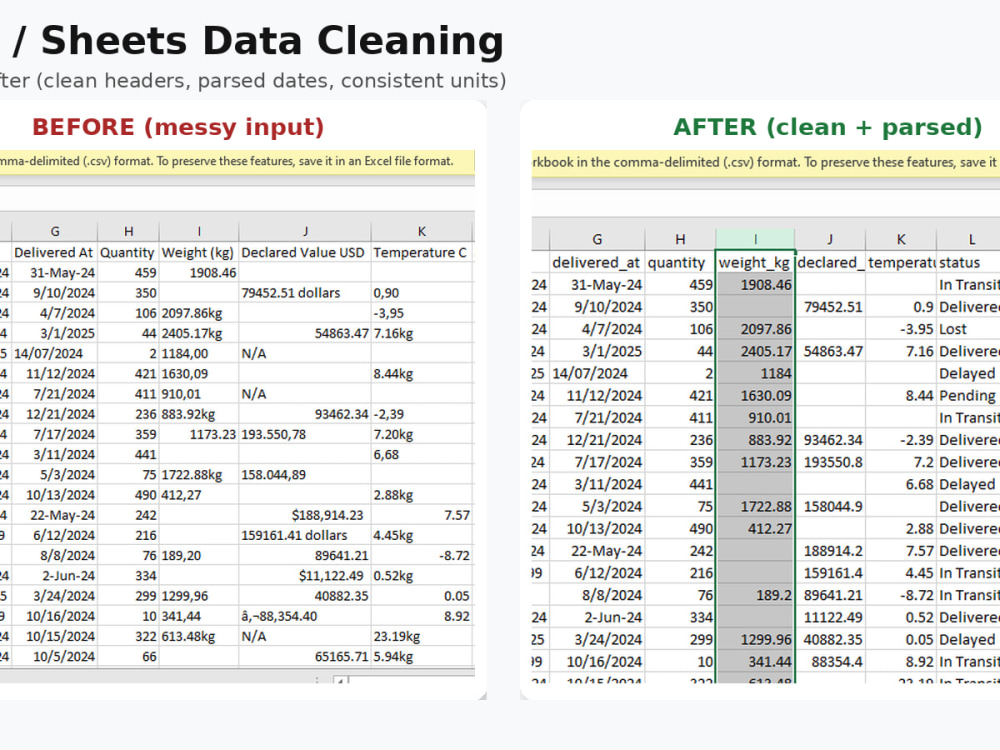Viewport: 1000px width, 750px height.
Task: Click the 'Quantity' header in BEFORE sheet
Action: pyautogui.click(x=128, y=253)
